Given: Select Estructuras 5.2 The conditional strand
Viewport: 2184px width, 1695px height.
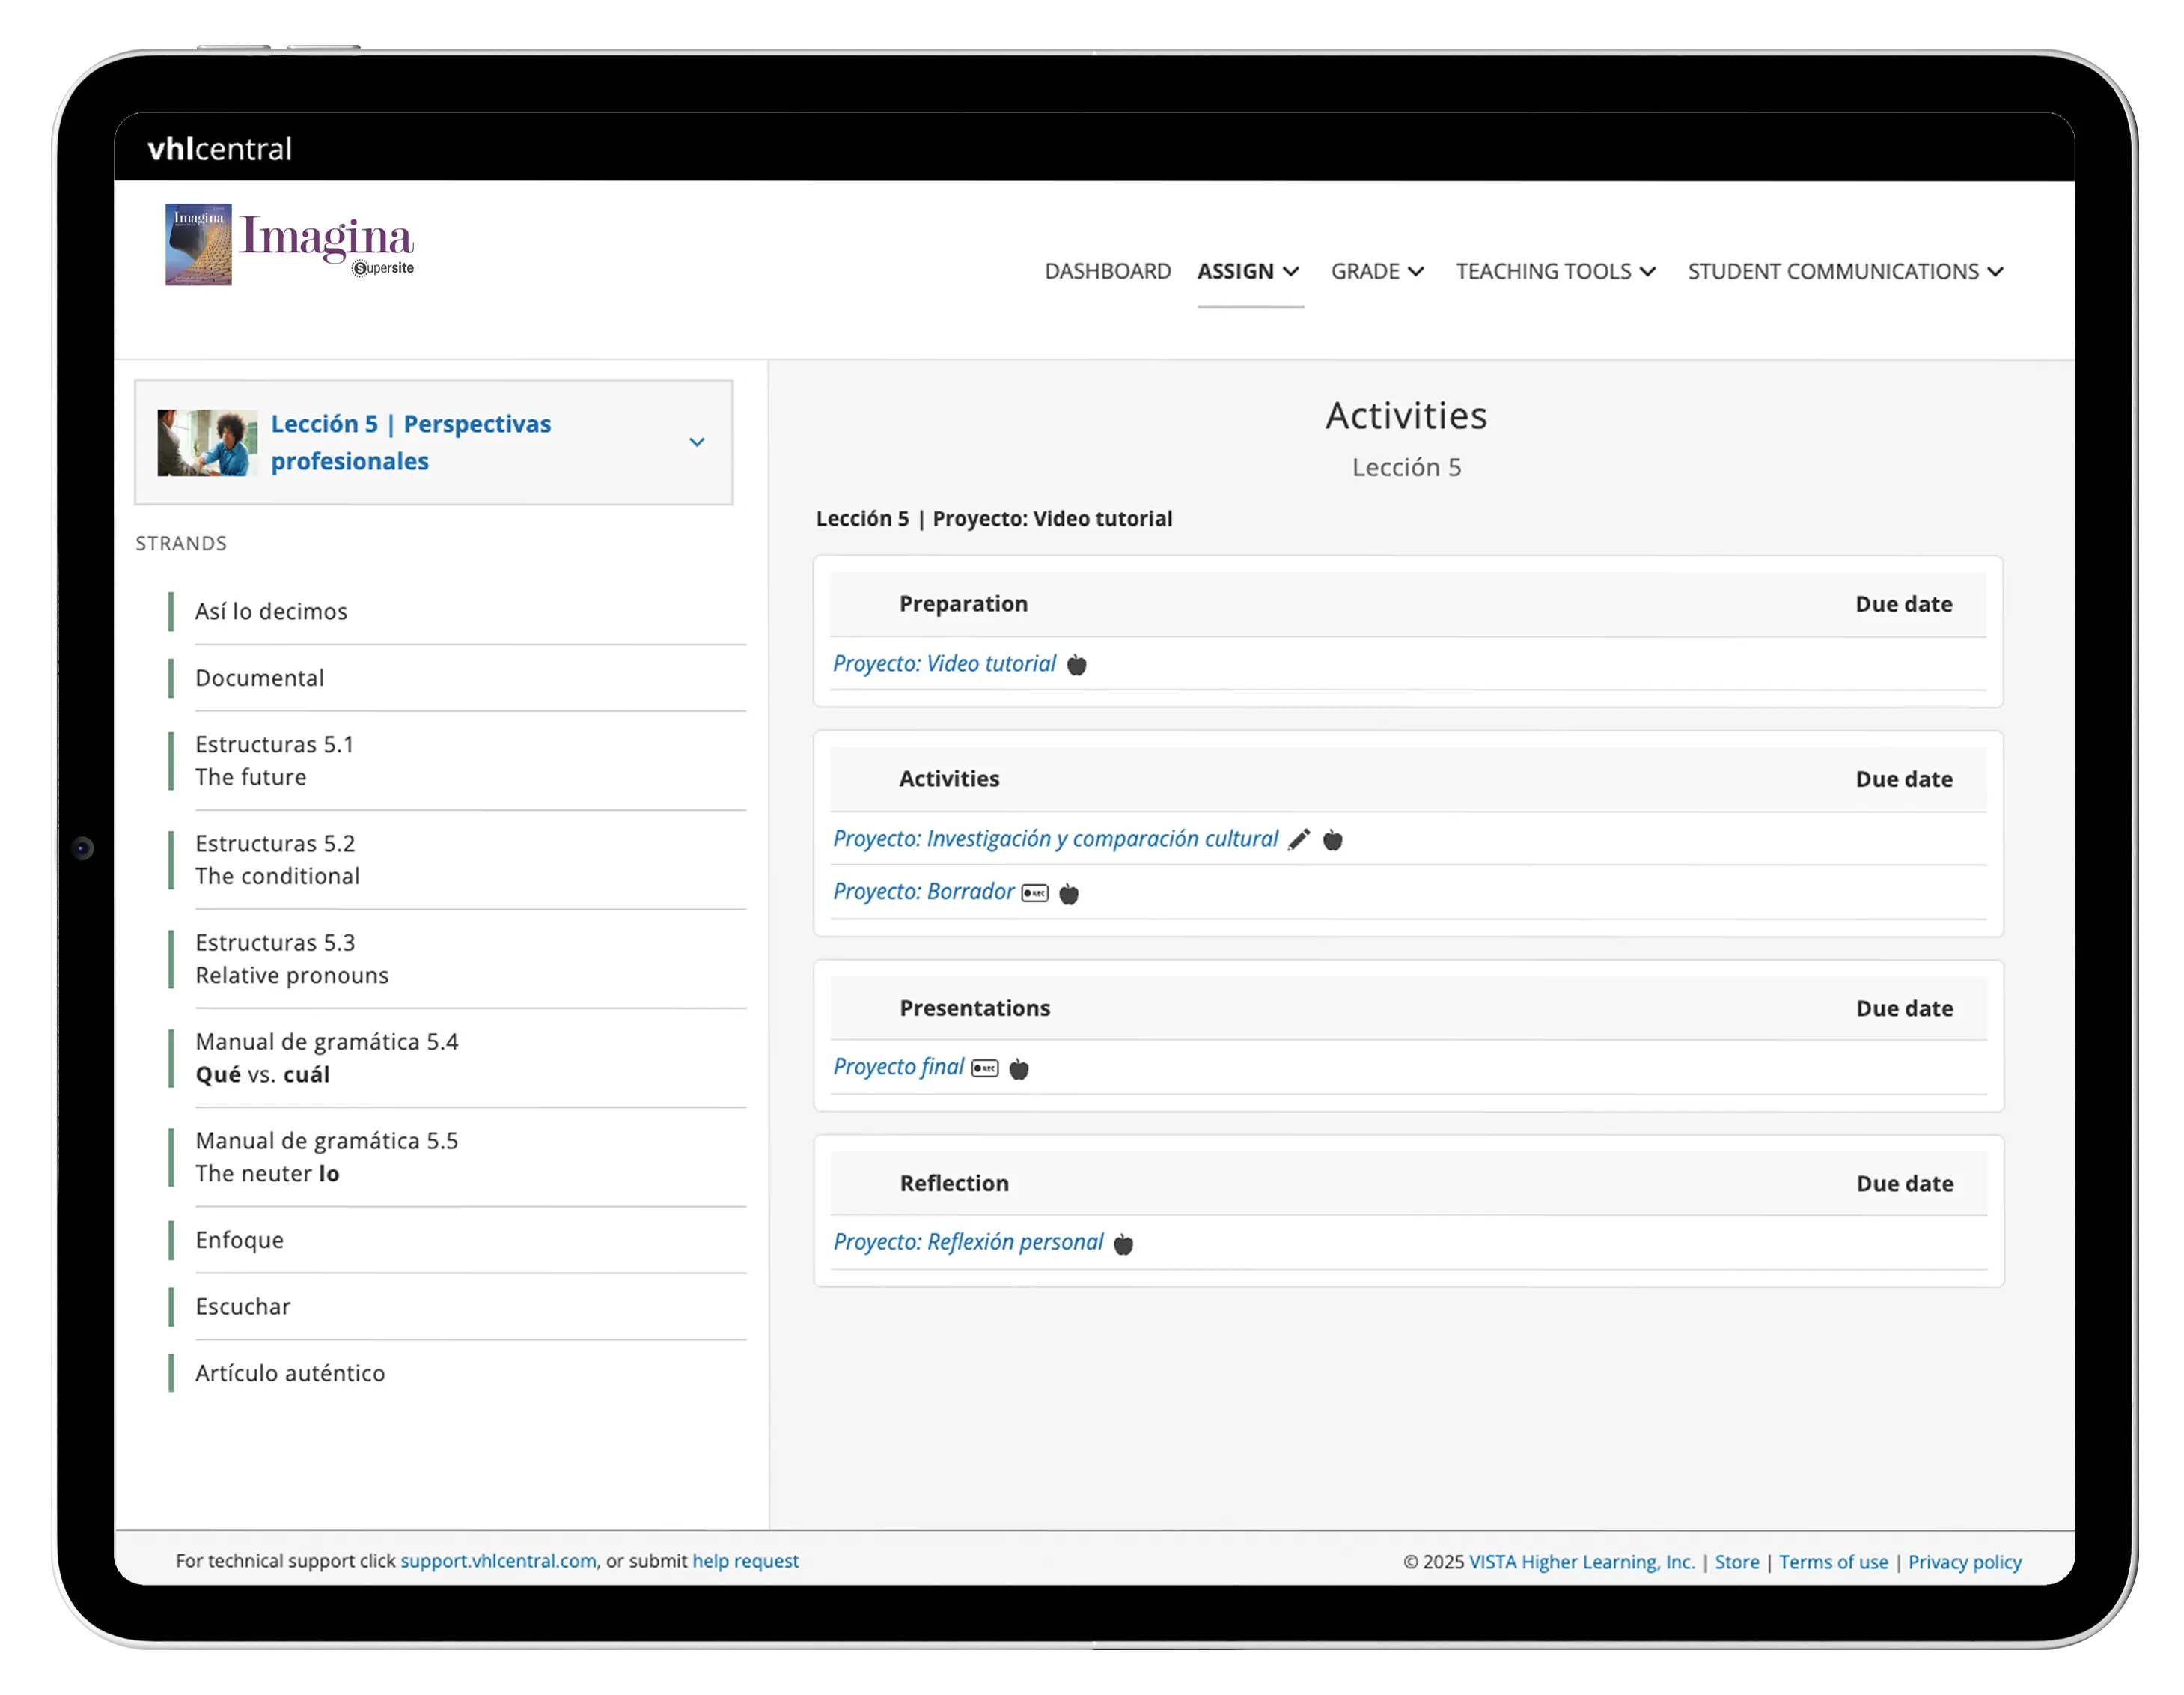Looking at the screenshot, I should [277, 860].
